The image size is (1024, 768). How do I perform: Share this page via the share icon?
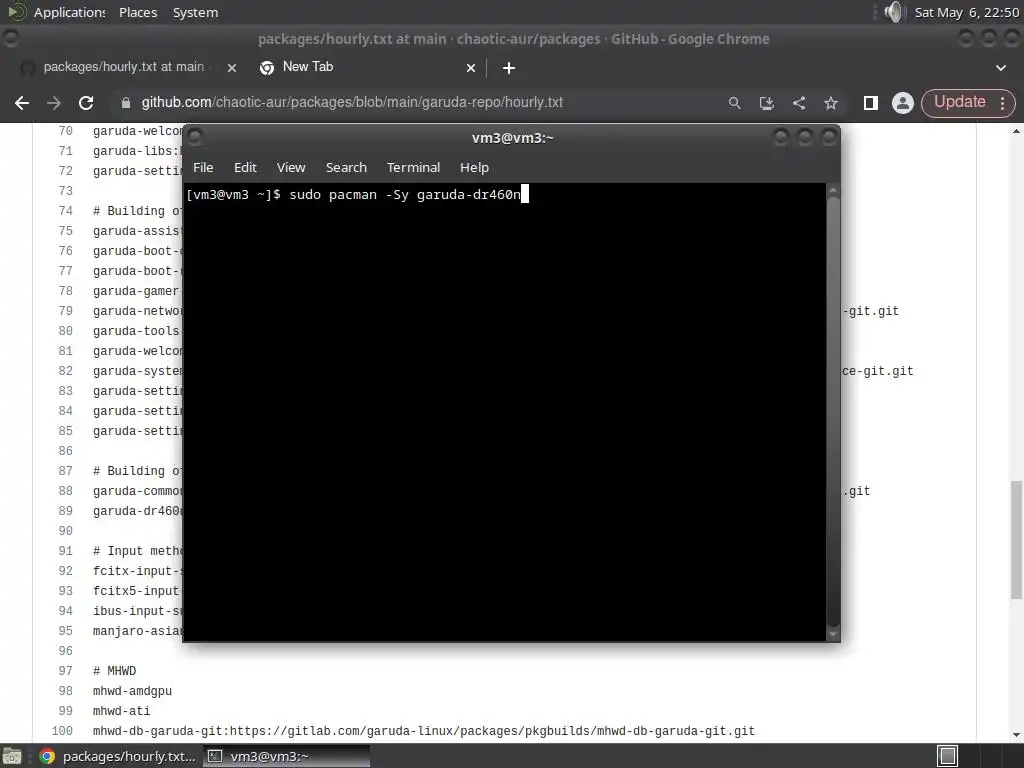[x=799, y=103]
